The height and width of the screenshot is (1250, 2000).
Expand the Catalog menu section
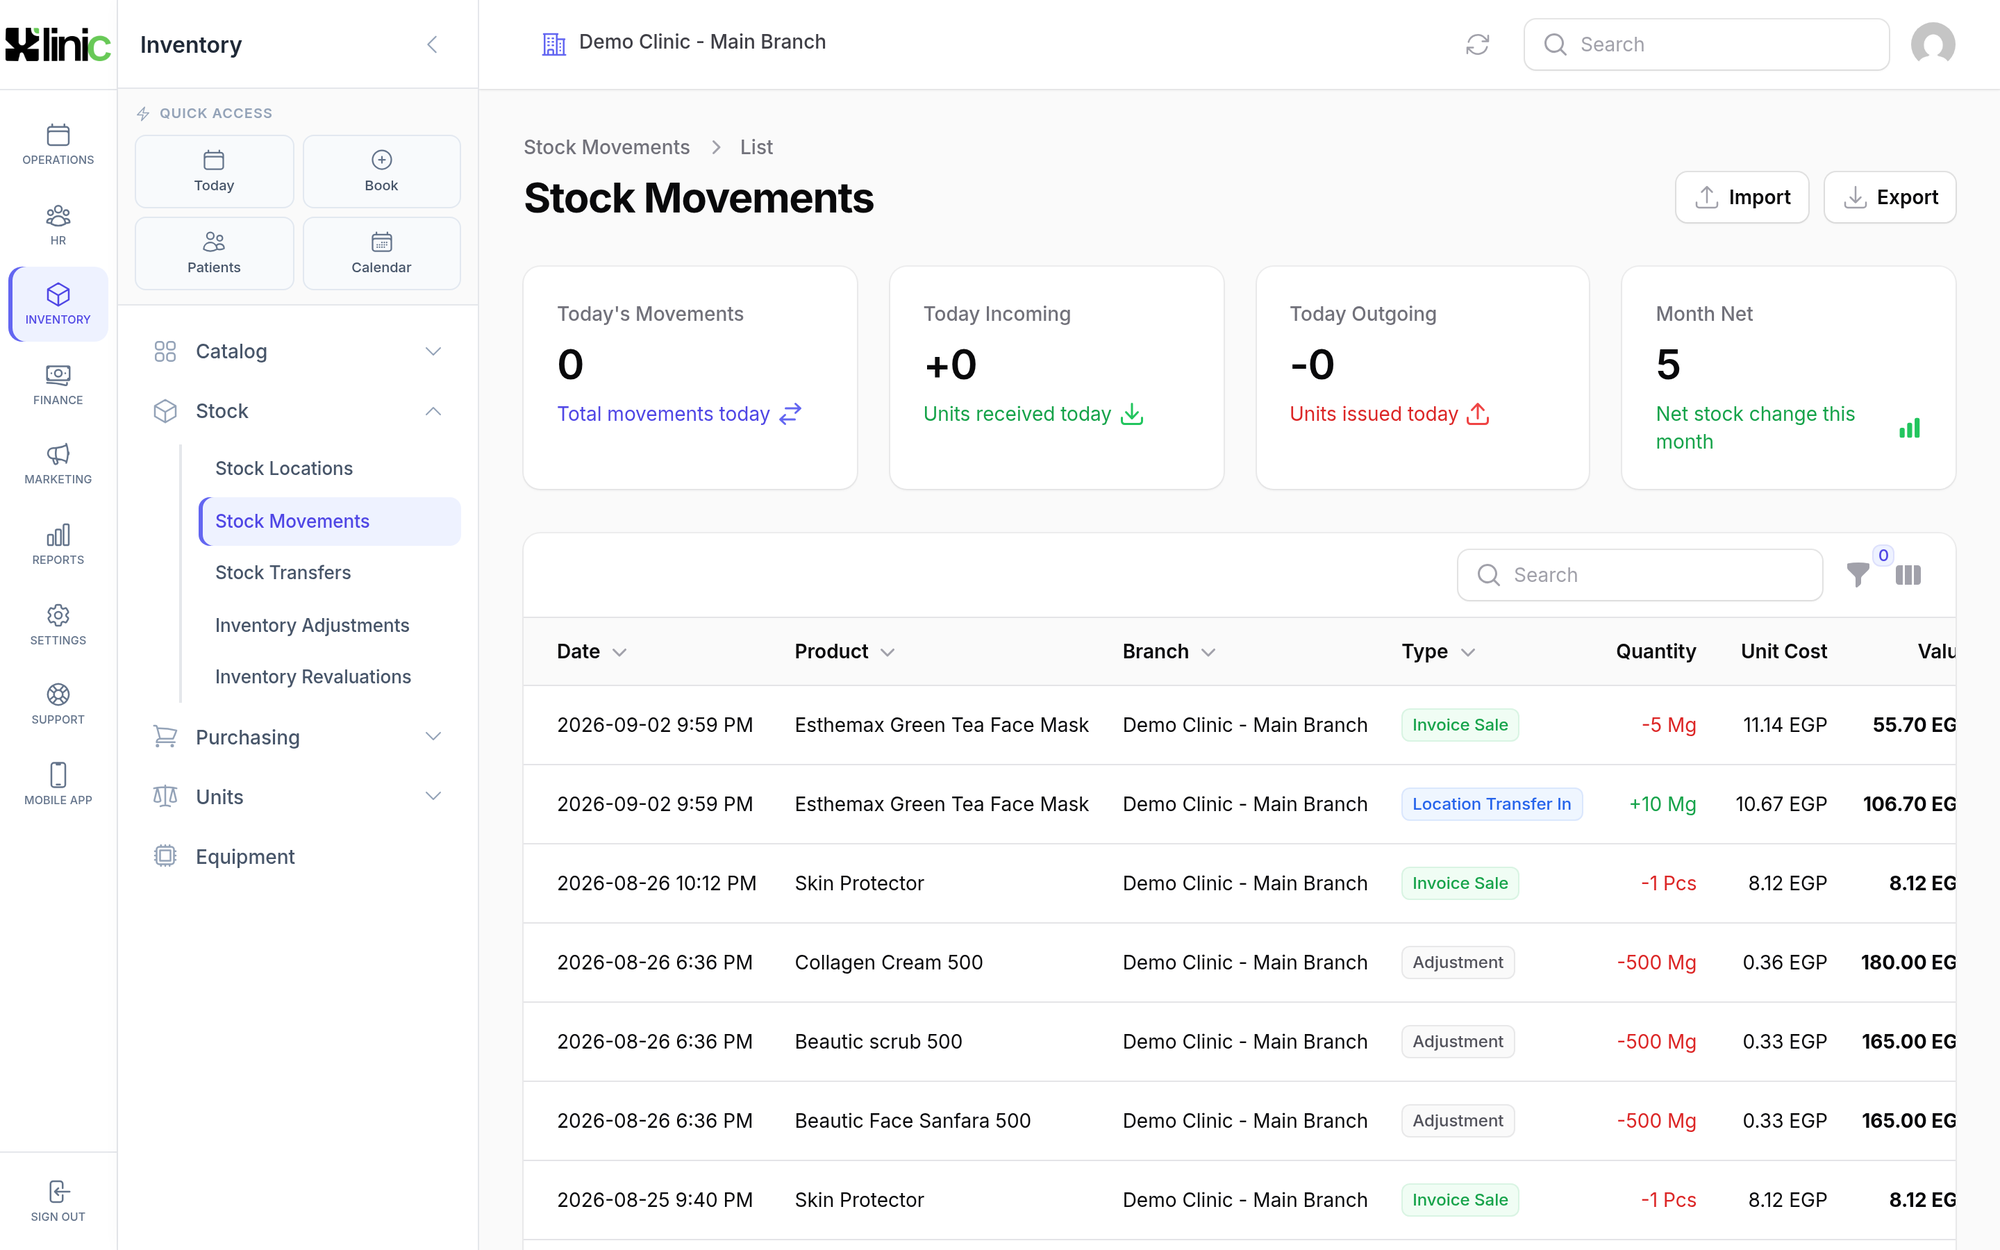pos(298,351)
